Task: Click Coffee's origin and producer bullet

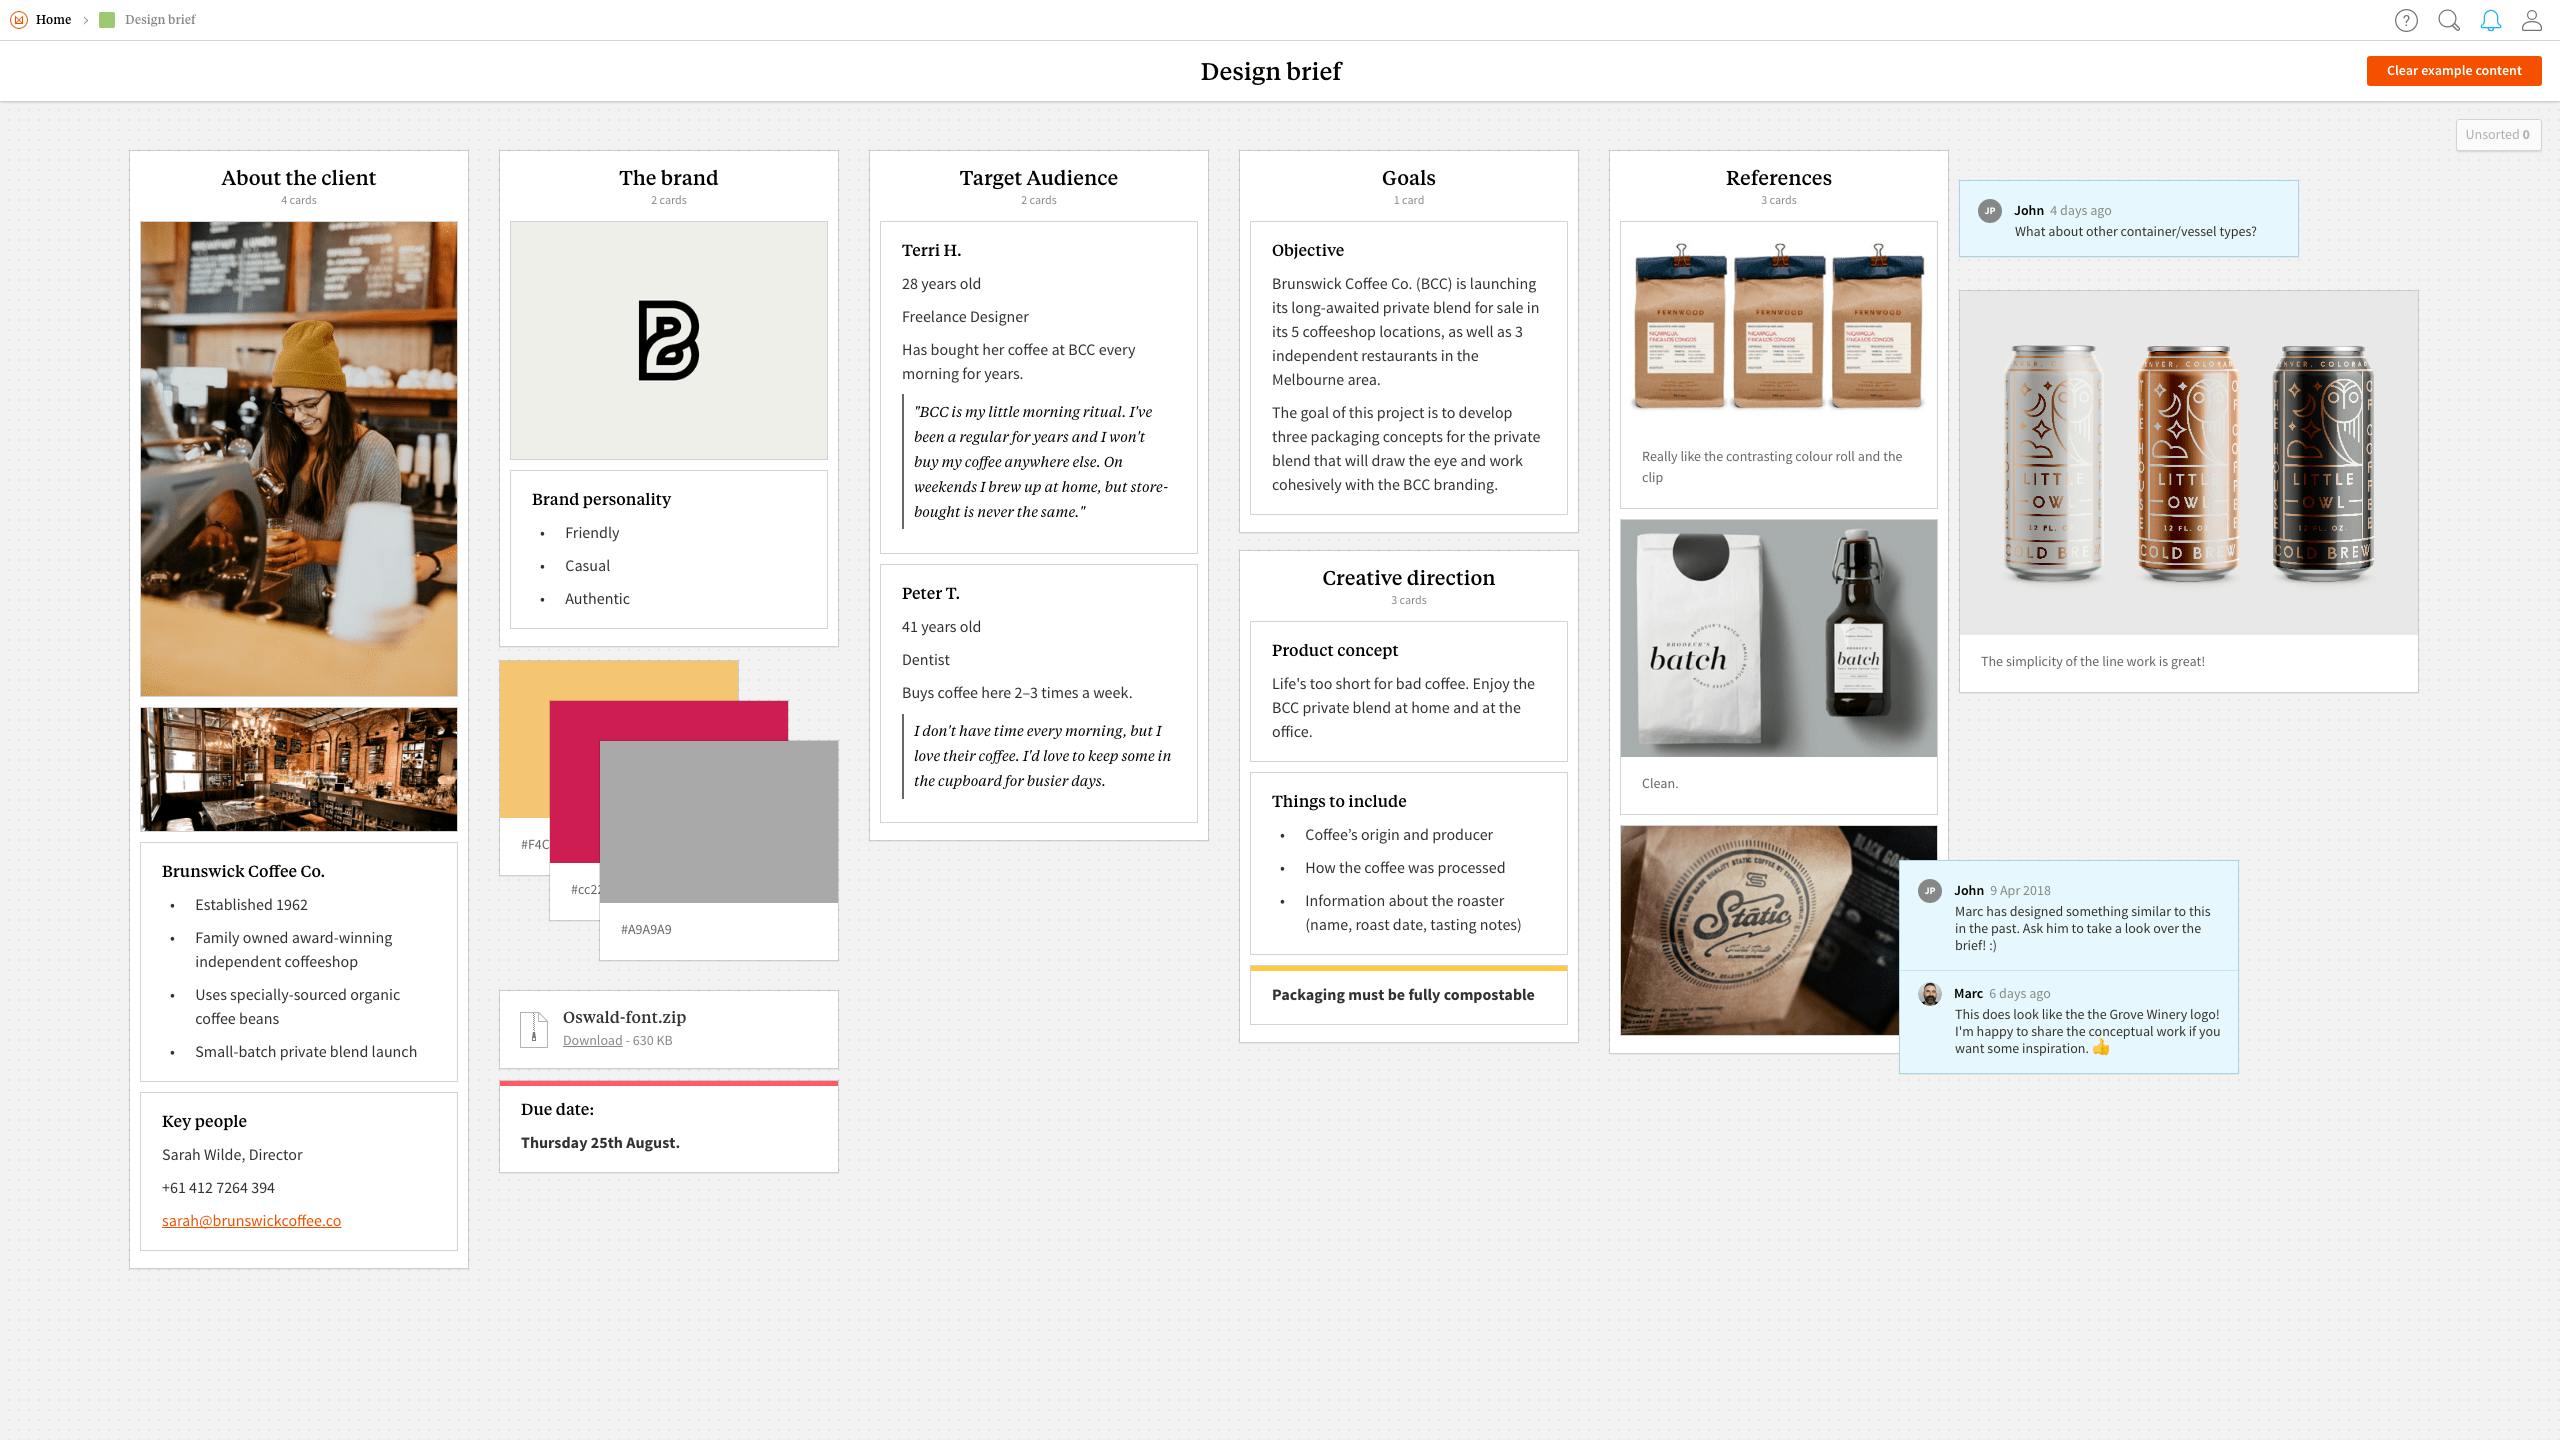Action: [x=1398, y=834]
